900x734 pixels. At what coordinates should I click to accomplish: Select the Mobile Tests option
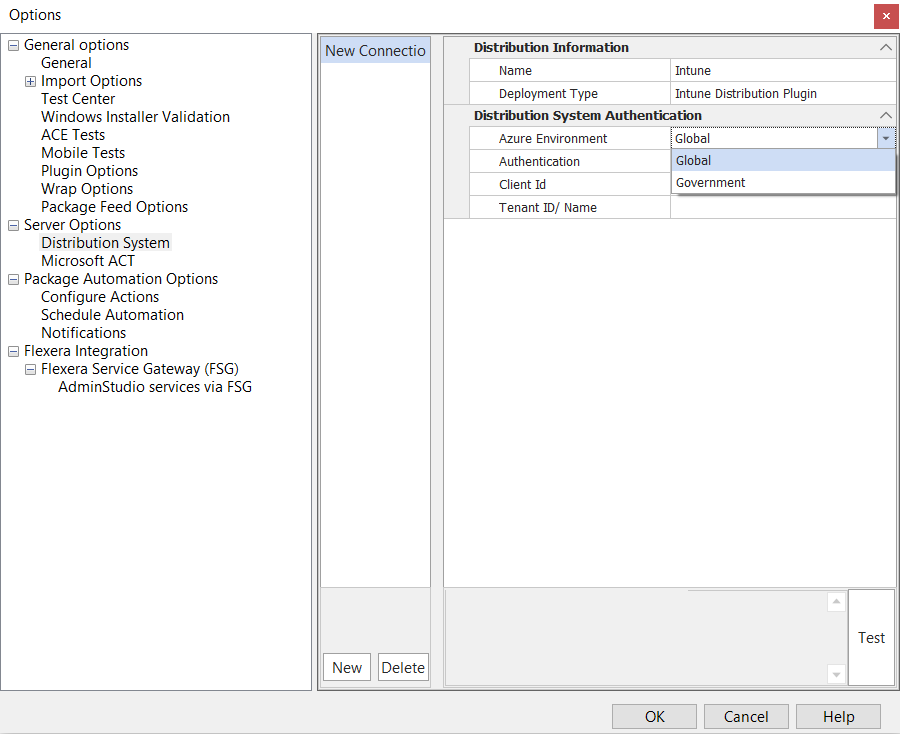82,152
